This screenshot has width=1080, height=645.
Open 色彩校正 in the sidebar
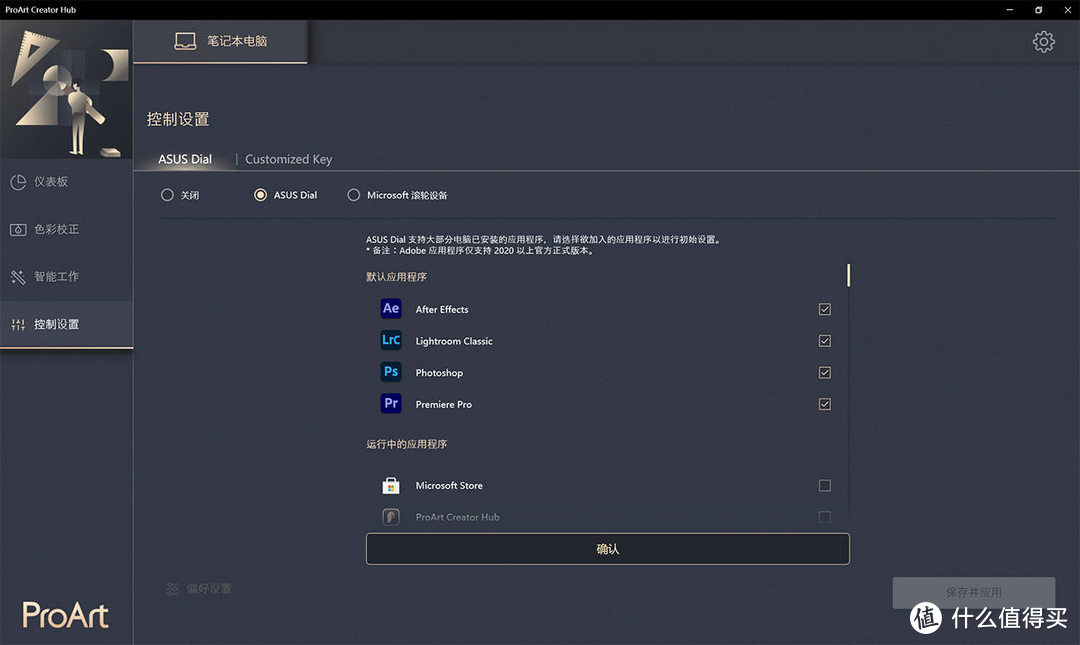click(66, 229)
